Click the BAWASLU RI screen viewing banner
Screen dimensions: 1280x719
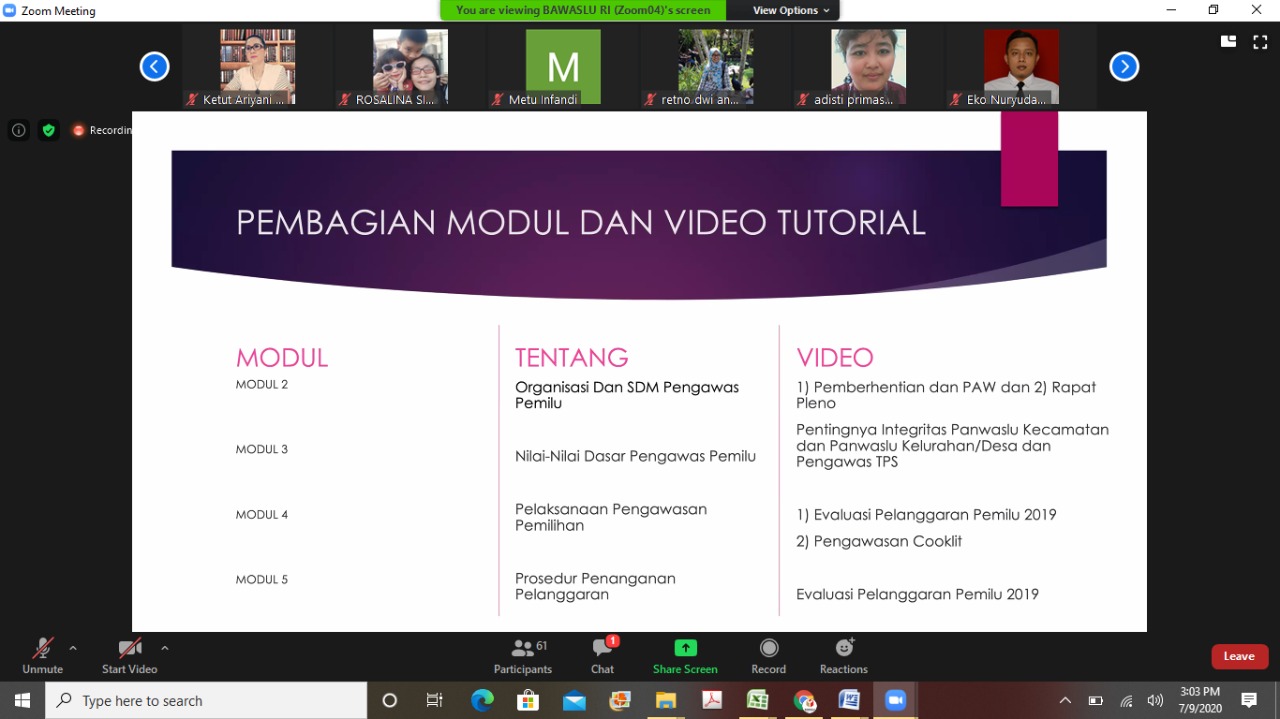pos(580,10)
